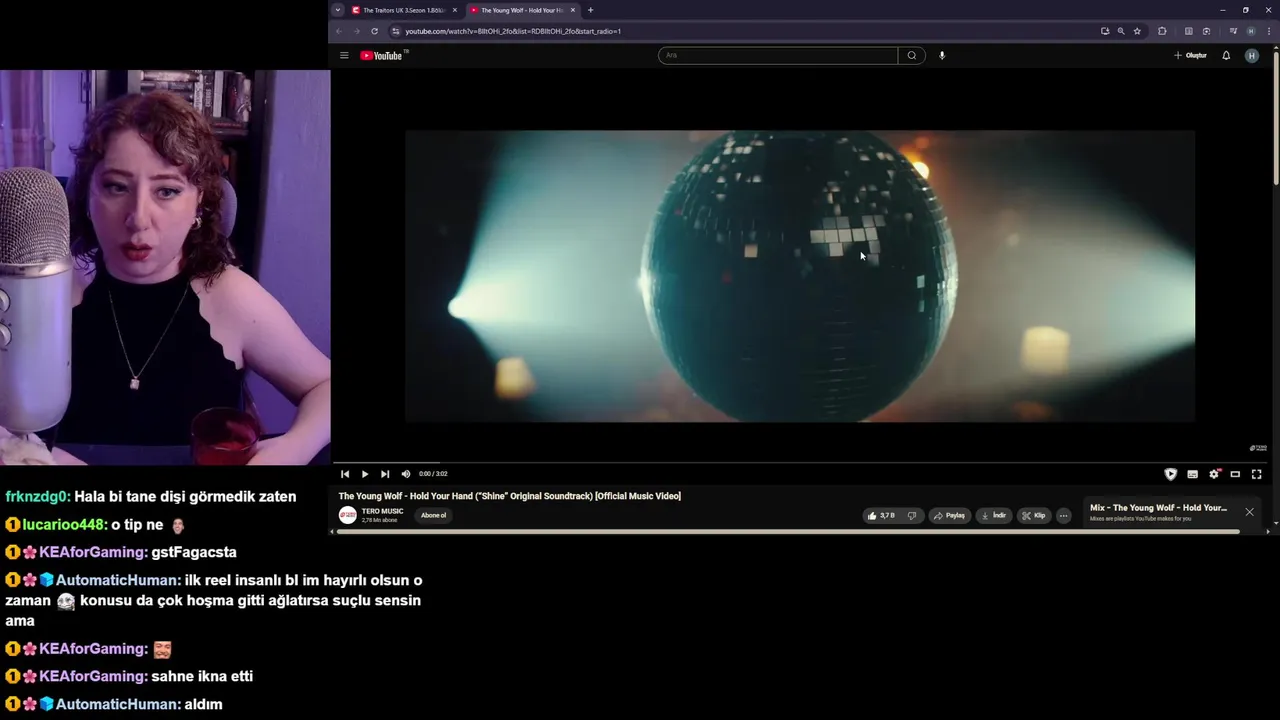The image size is (1280, 720).
Task: Dislike the video thumbs-down
Action: (911, 516)
